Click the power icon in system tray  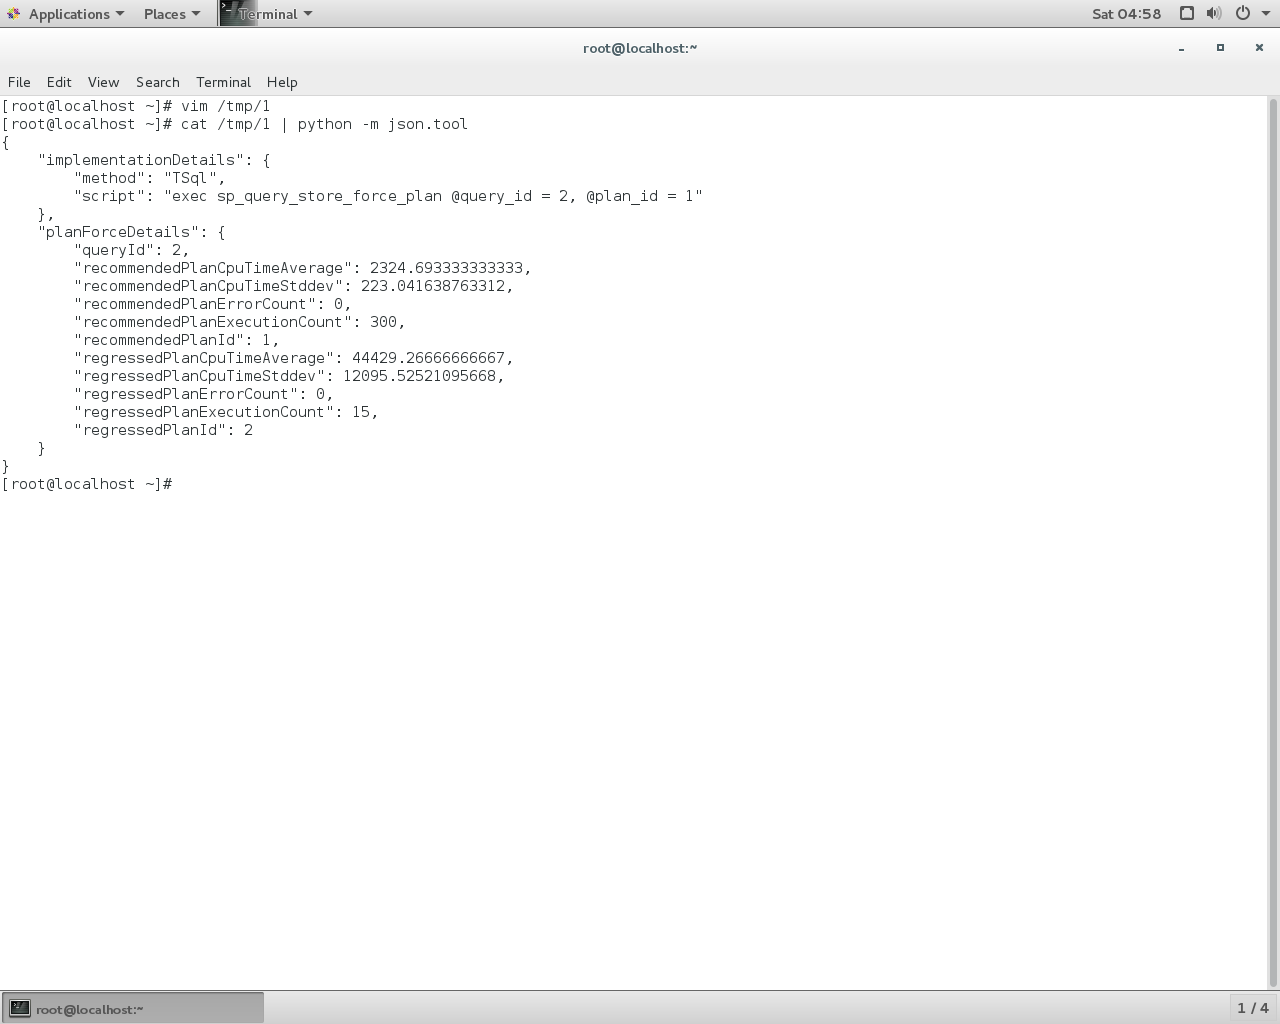[x=1243, y=14]
